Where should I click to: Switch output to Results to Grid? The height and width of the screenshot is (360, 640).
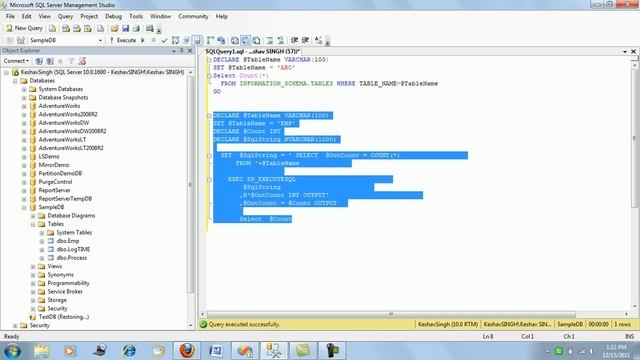click(x=245, y=40)
